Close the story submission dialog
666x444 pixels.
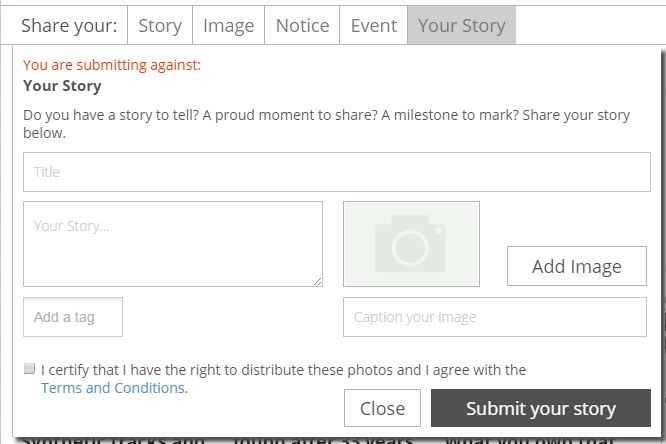(x=382, y=408)
